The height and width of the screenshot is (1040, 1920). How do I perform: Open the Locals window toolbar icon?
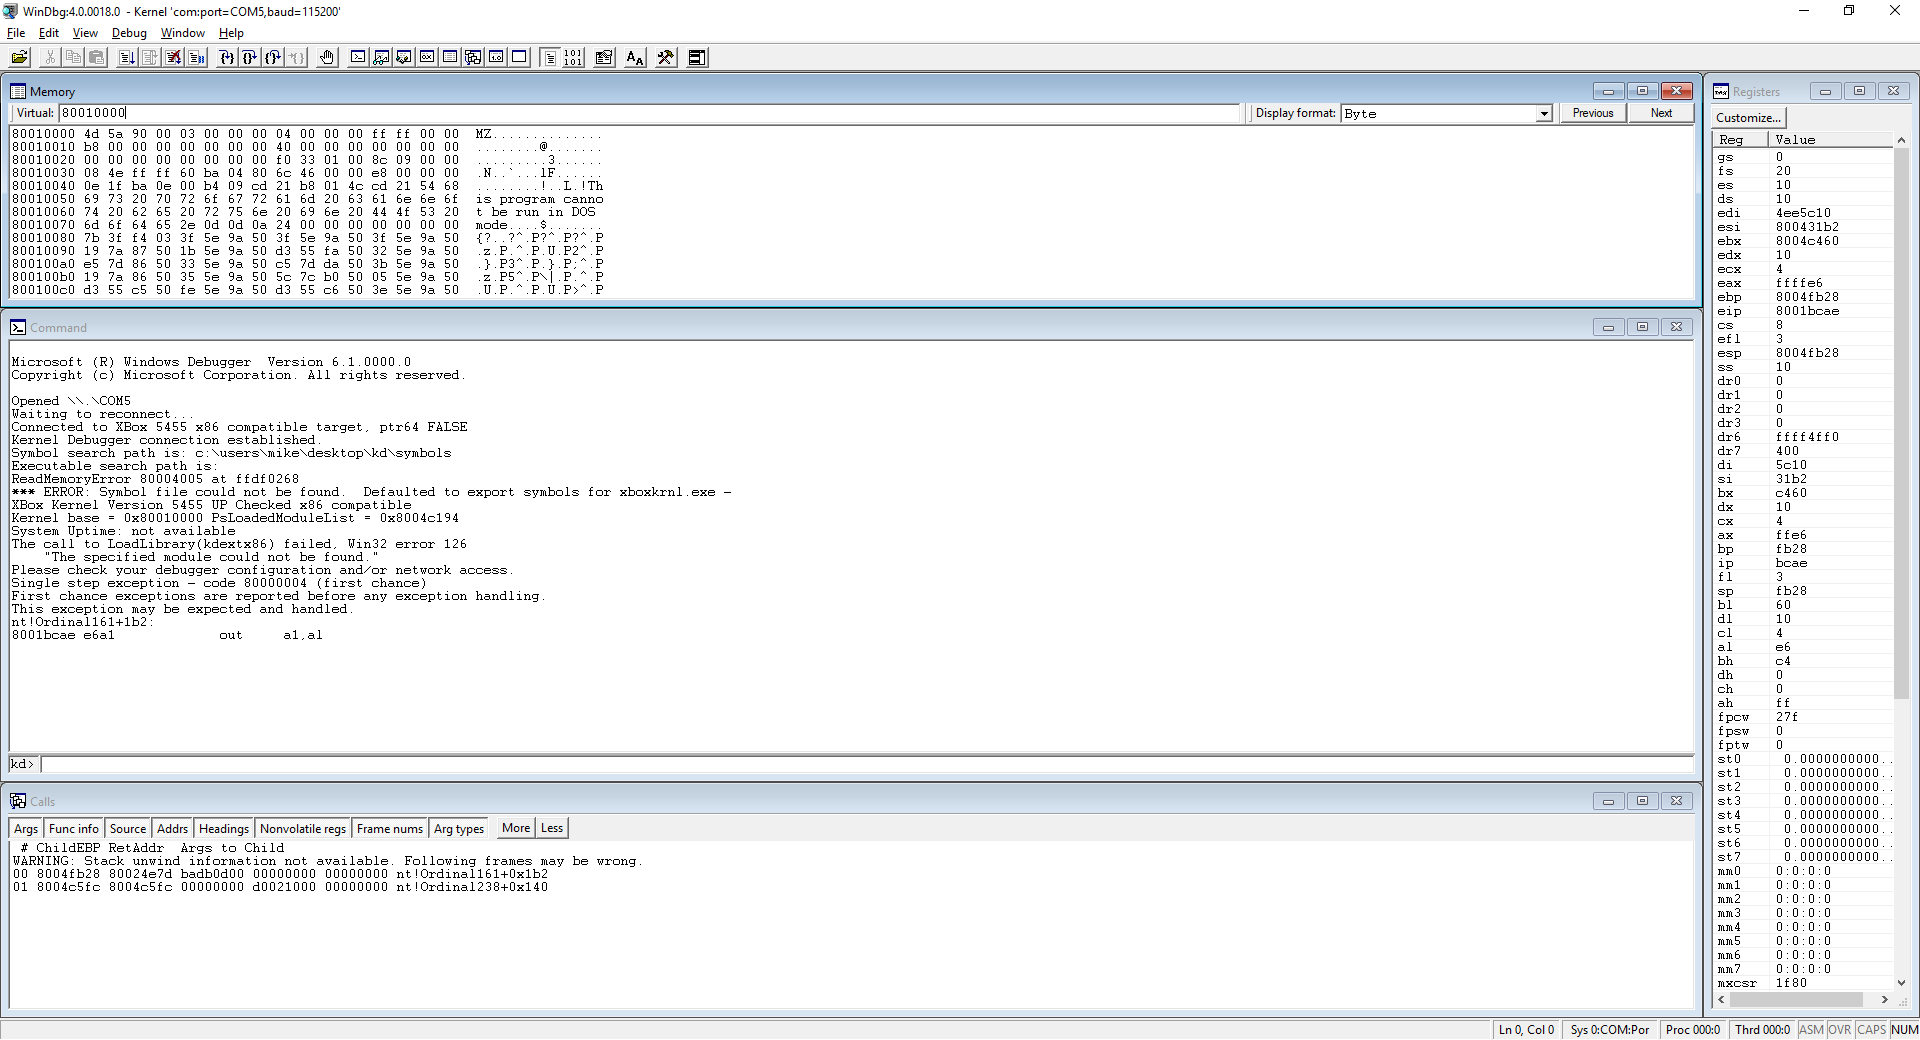point(404,57)
